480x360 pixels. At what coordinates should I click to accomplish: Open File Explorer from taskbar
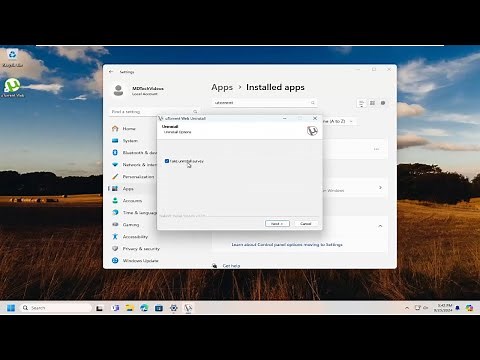pos(130,308)
